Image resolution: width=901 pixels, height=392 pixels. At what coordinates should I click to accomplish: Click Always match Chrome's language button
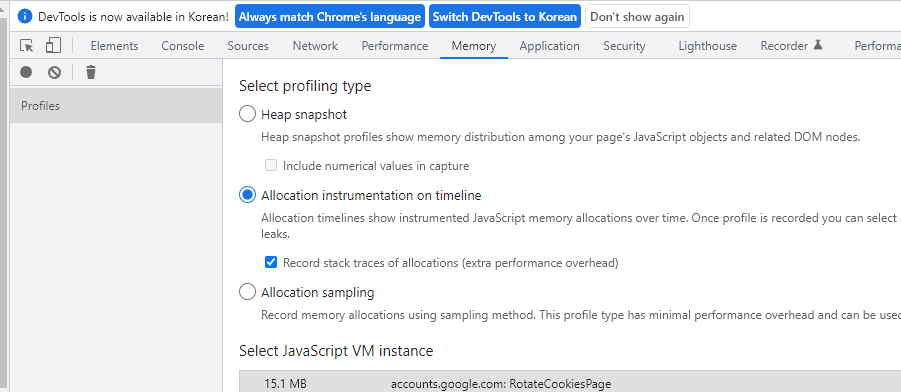(330, 17)
